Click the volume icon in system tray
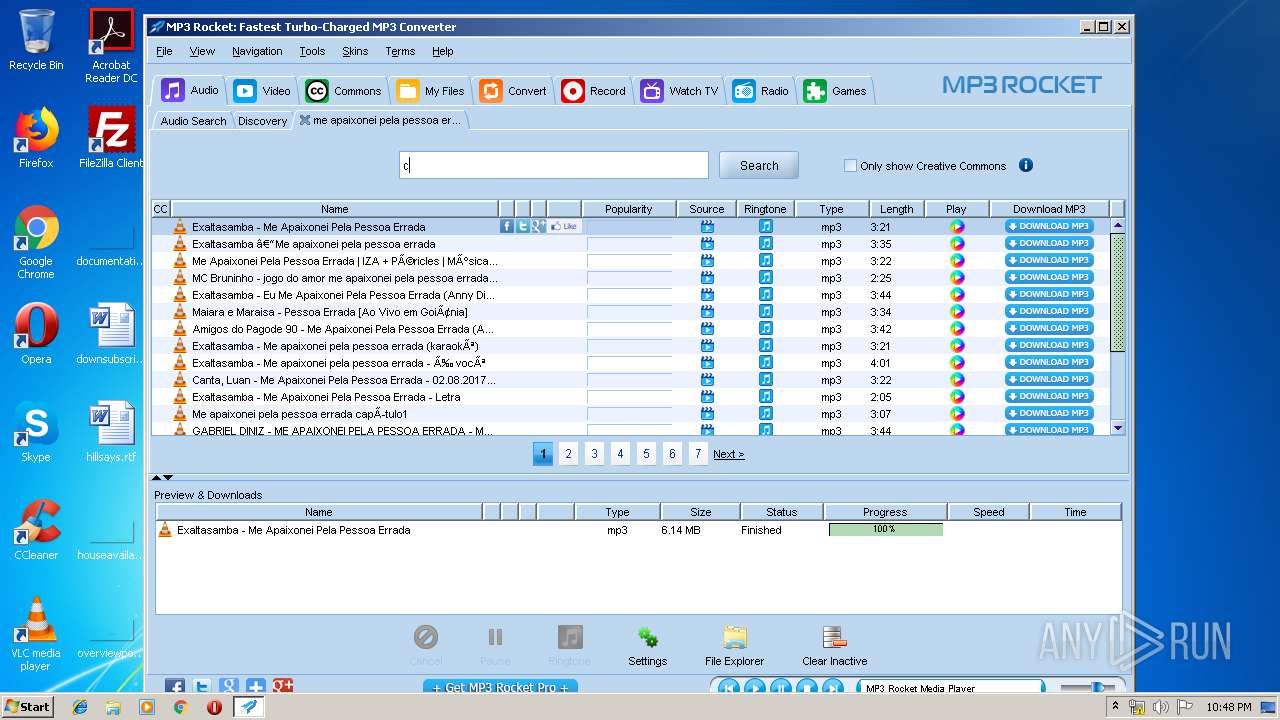Screen dimensions: 1280x720 coord(1160,707)
